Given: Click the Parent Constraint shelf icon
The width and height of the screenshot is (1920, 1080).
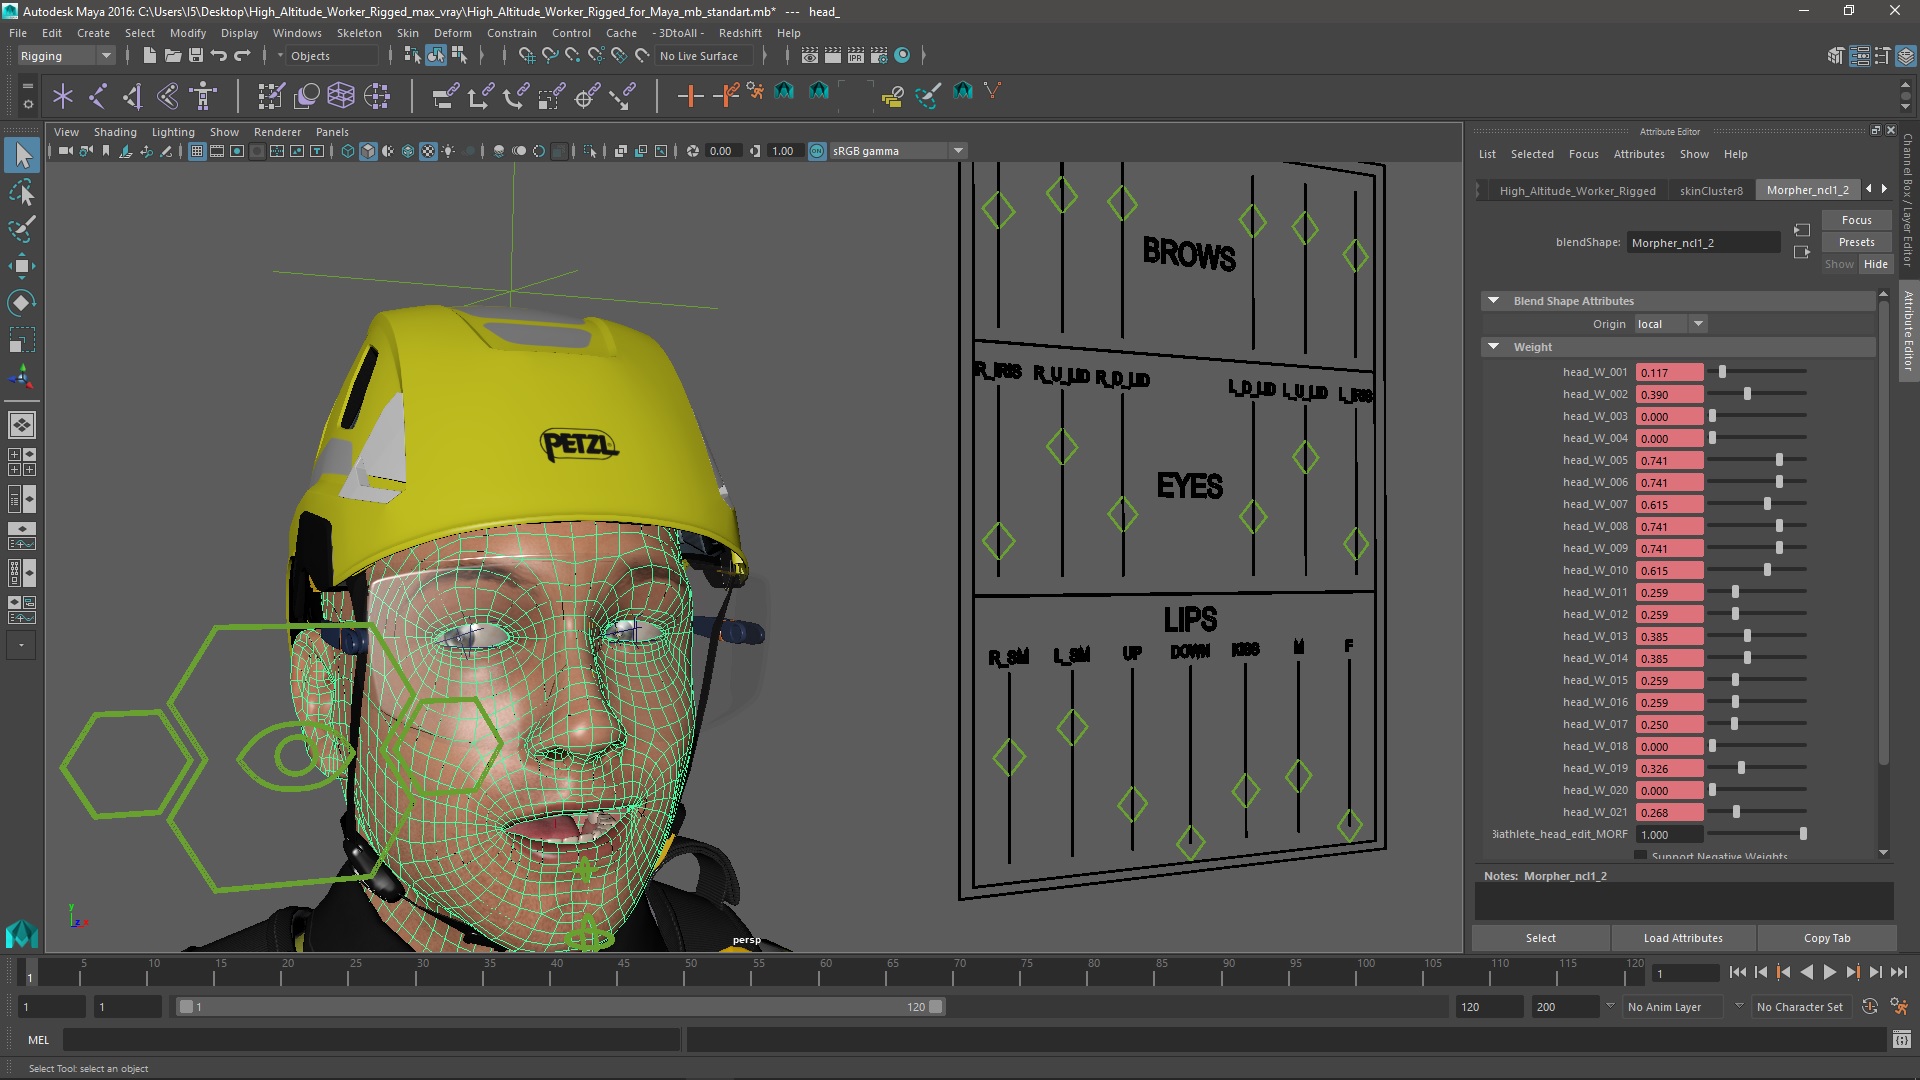Looking at the screenshot, I should [446, 96].
